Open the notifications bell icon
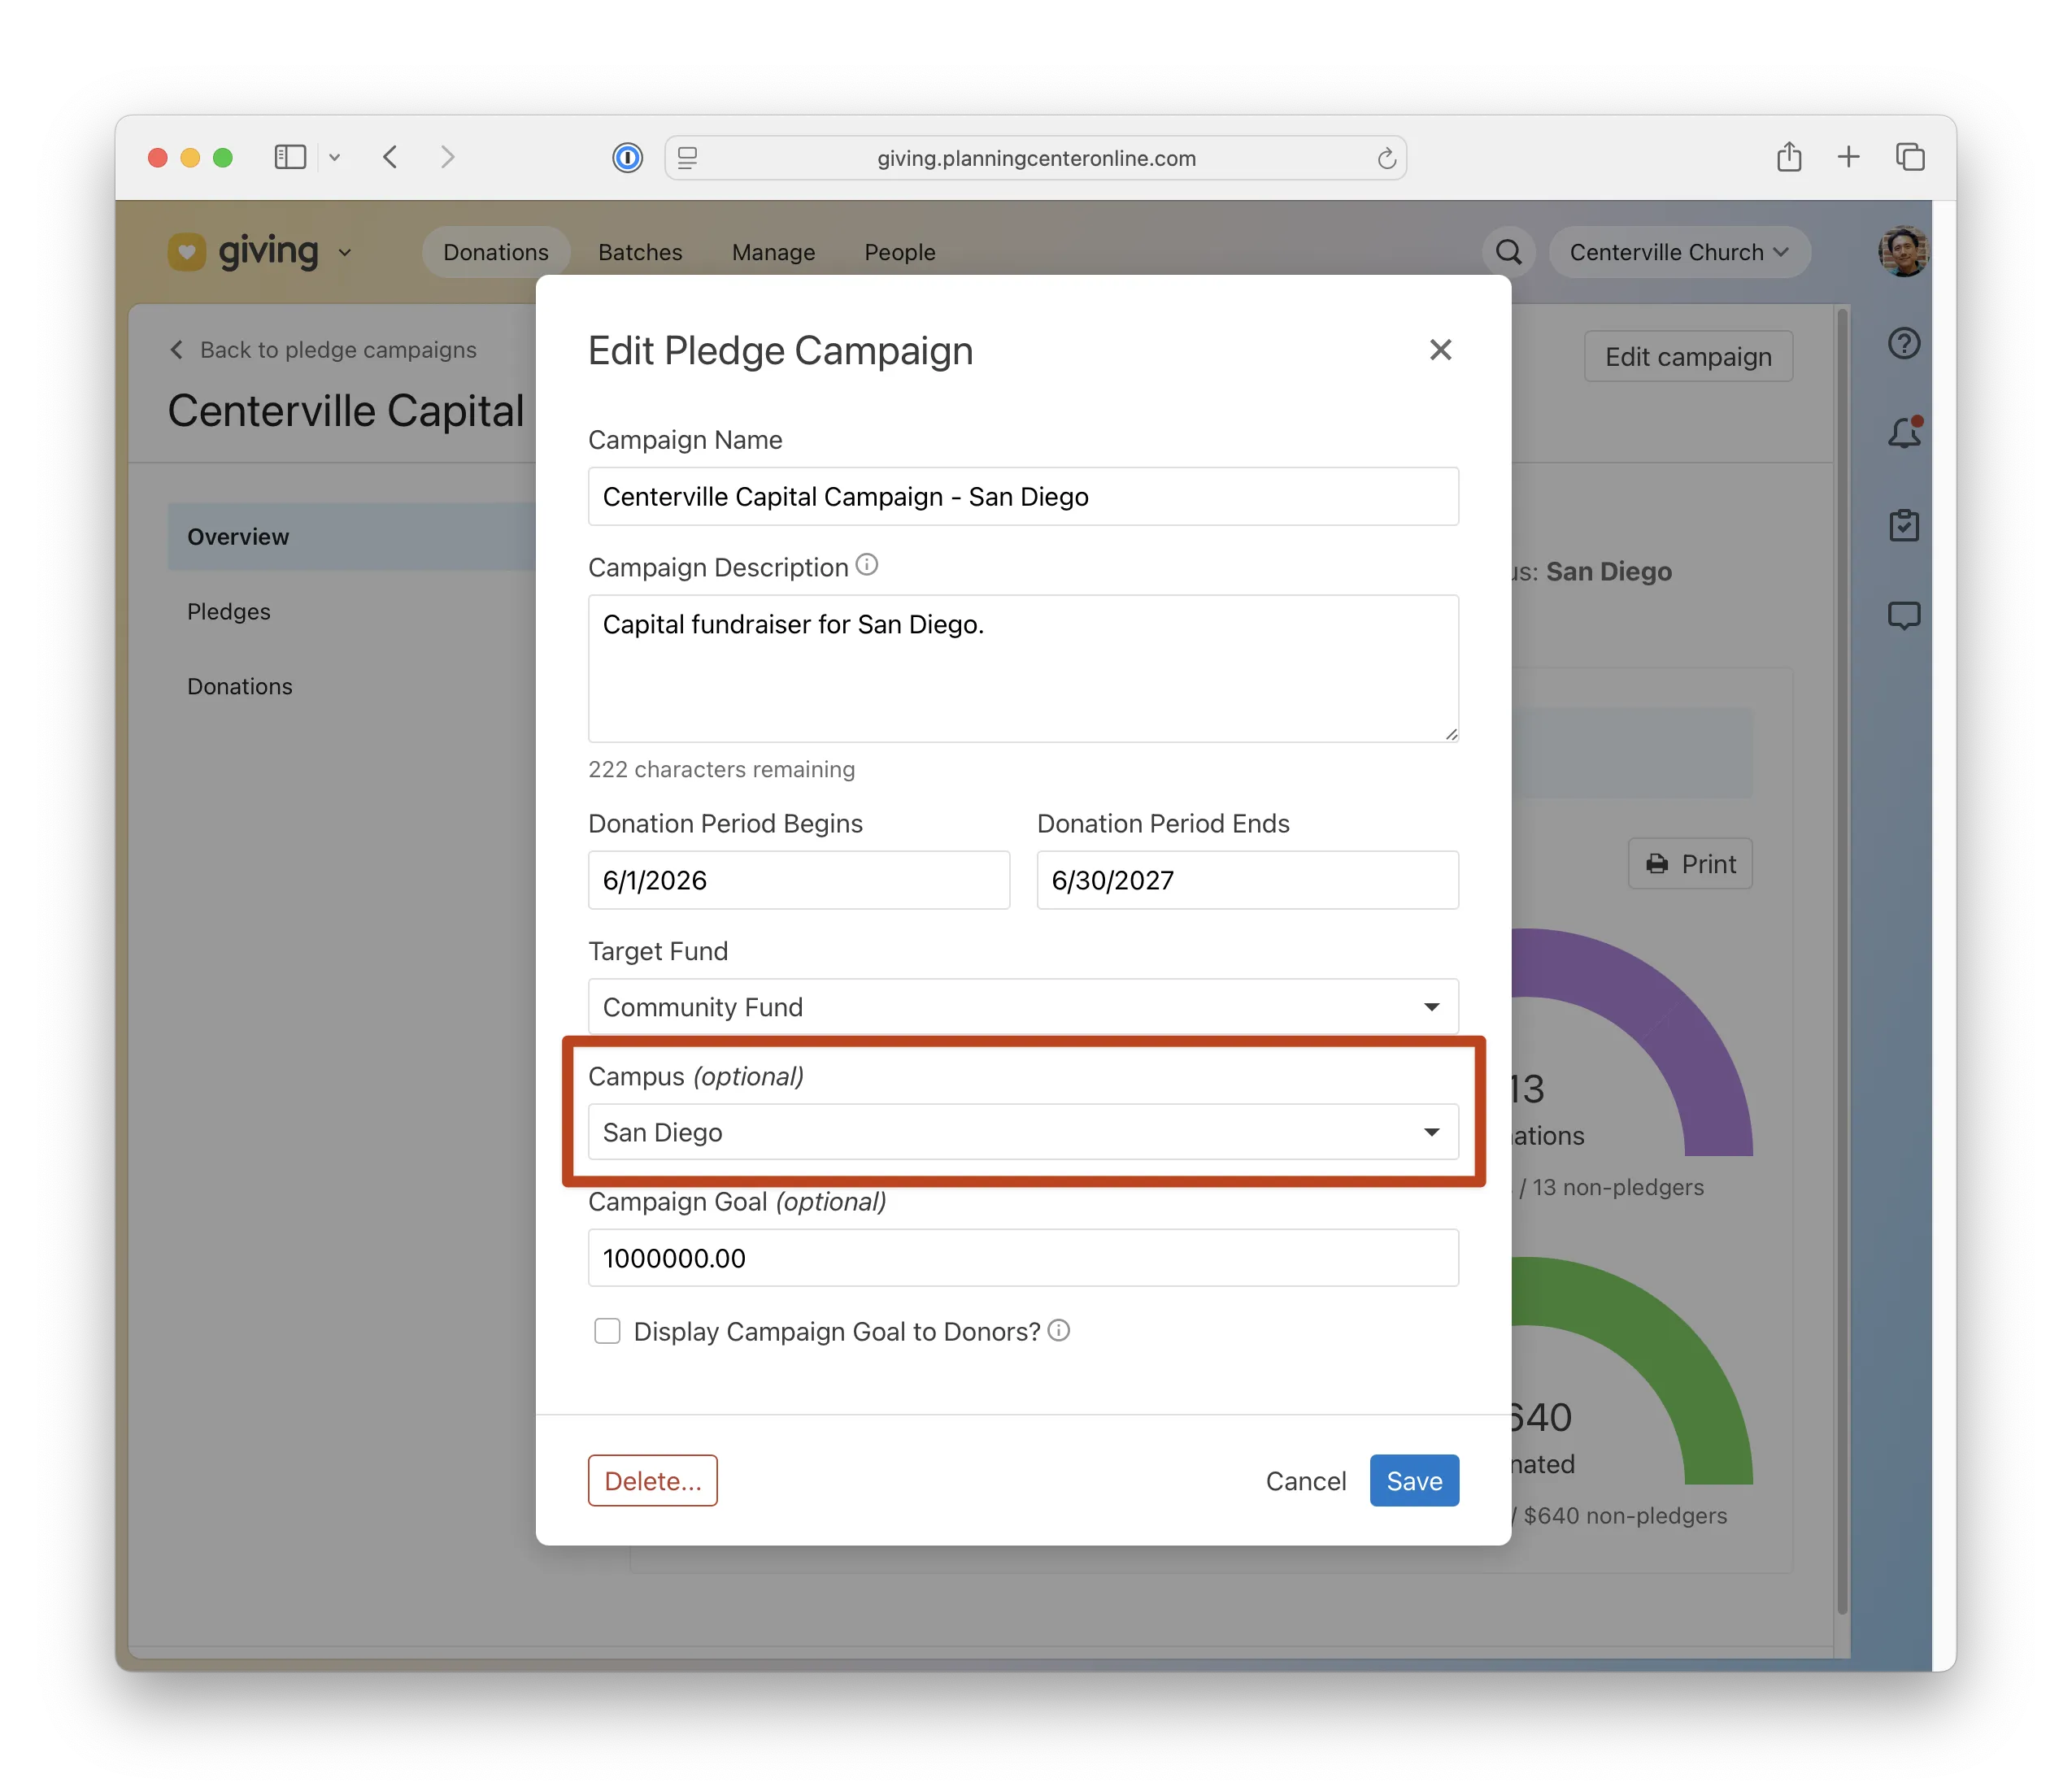Viewport: 2072px width, 1787px height. (1903, 433)
